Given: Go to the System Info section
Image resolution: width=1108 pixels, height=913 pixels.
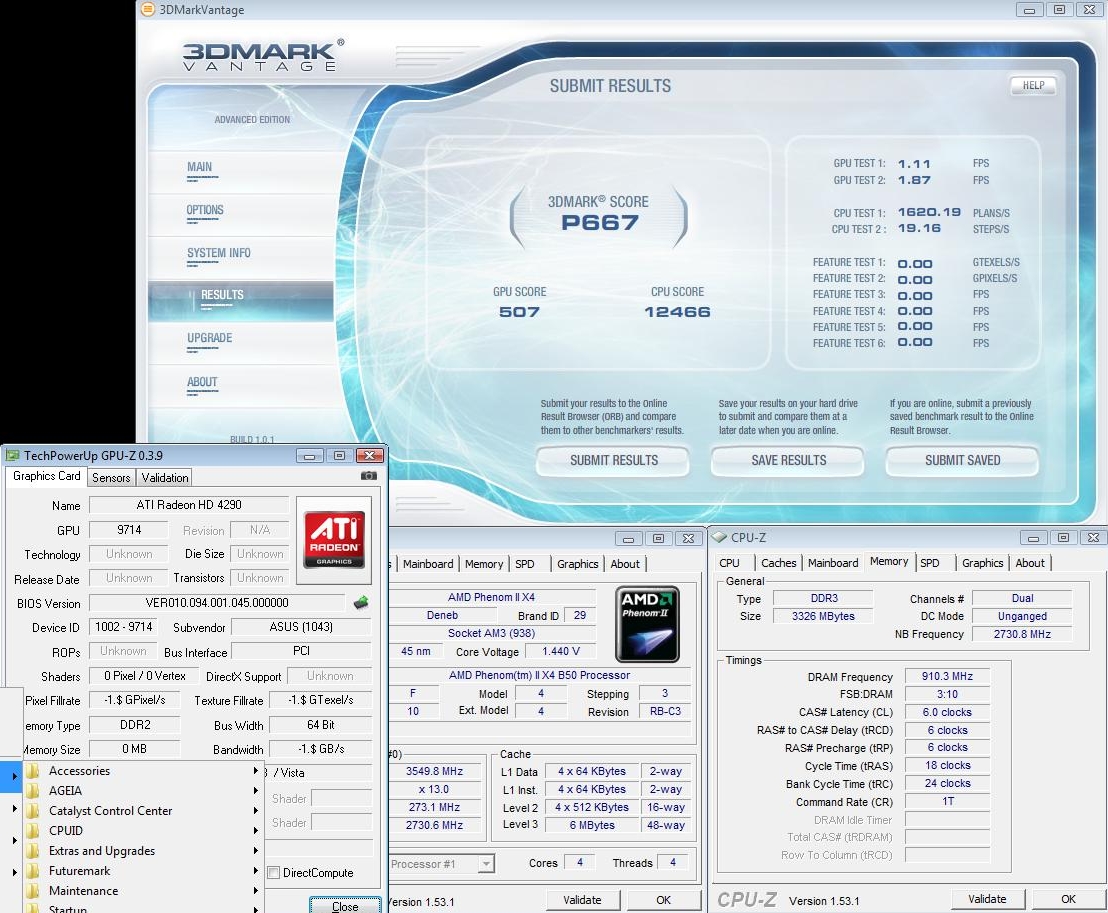Looking at the screenshot, I should click(218, 253).
